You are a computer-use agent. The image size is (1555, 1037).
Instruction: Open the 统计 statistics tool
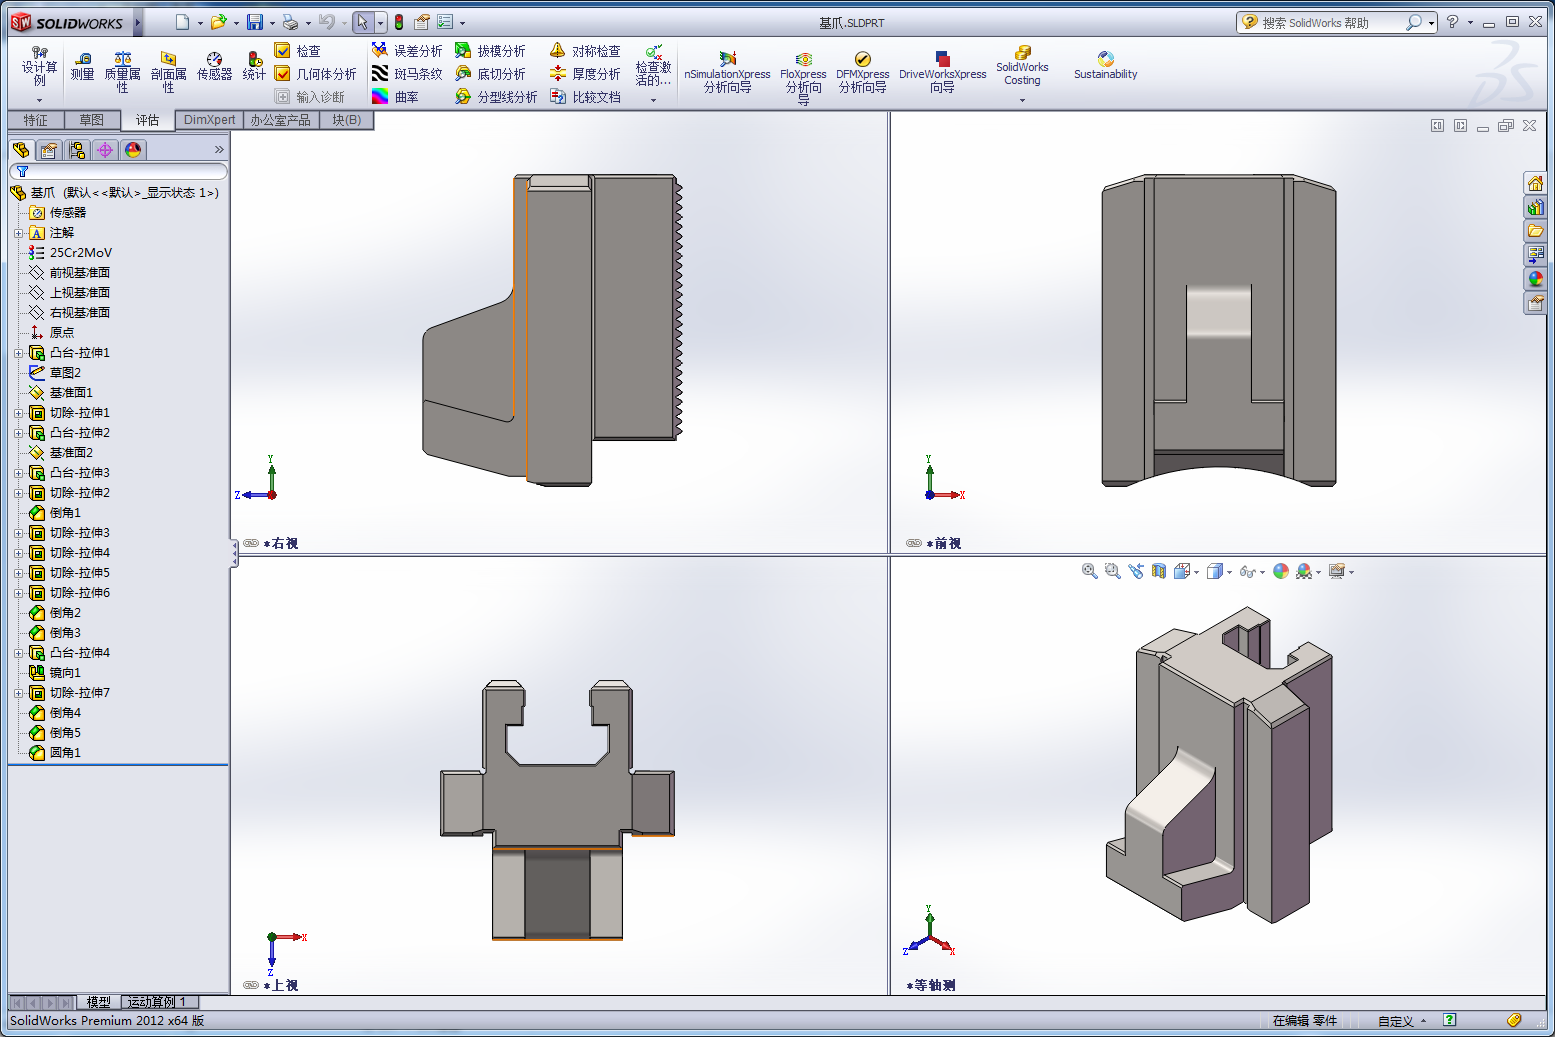pyautogui.click(x=254, y=67)
